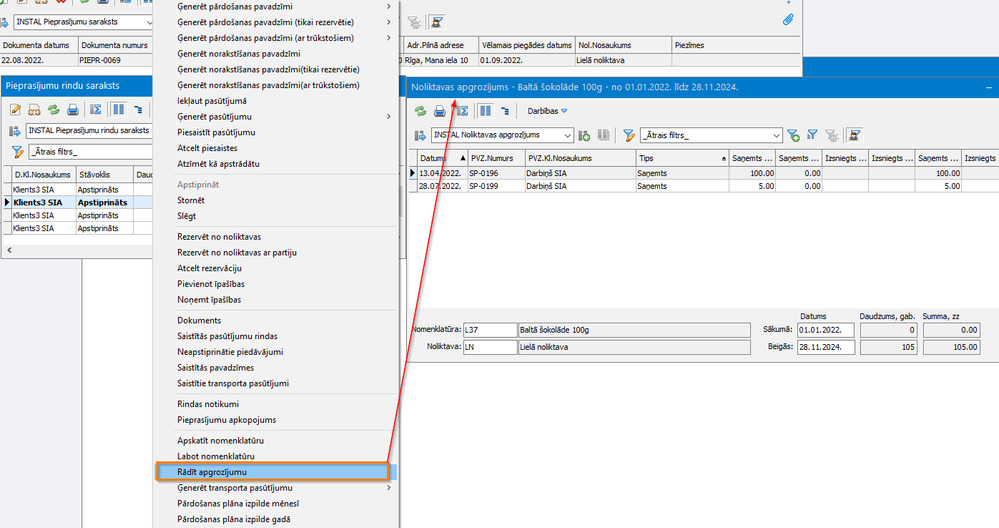Image resolution: width=999 pixels, height=528 pixels.
Task: Click the edit pencil icon in Pieprasījumu rindu saraksts
Action: (15, 110)
